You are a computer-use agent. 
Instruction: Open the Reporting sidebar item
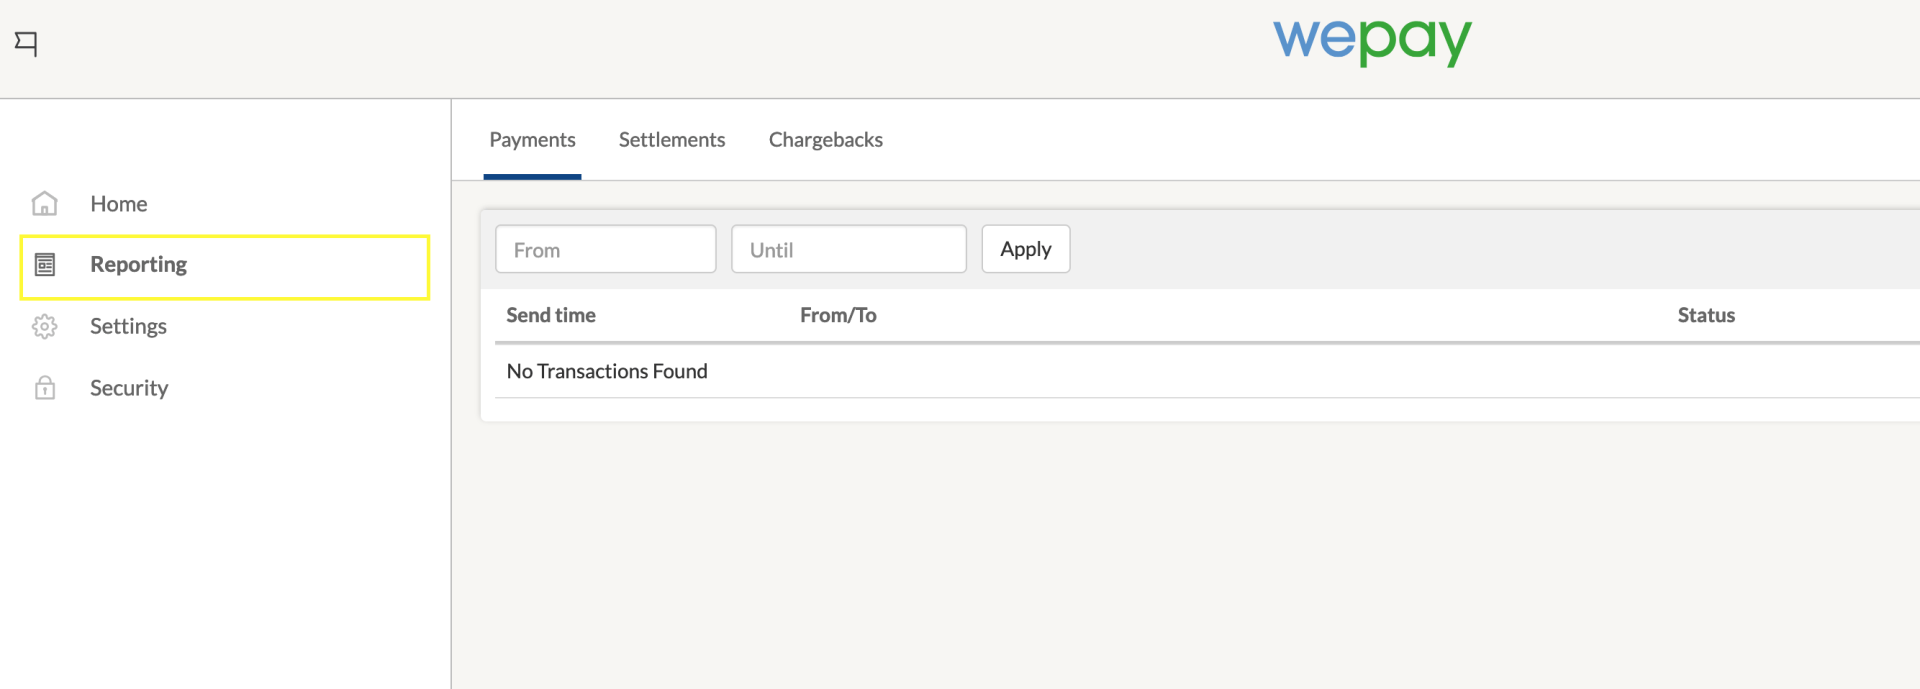click(x=139, y=265)
